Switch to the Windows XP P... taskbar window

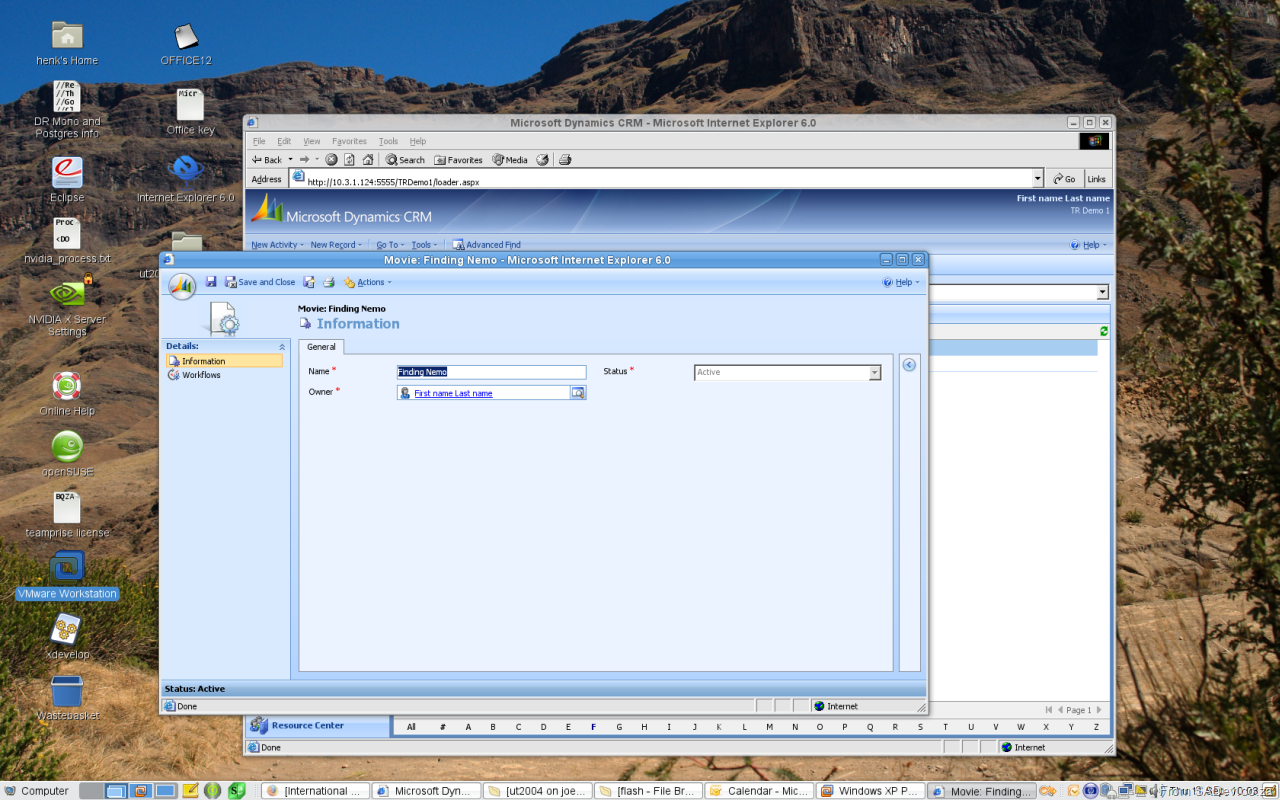point(870,791)
